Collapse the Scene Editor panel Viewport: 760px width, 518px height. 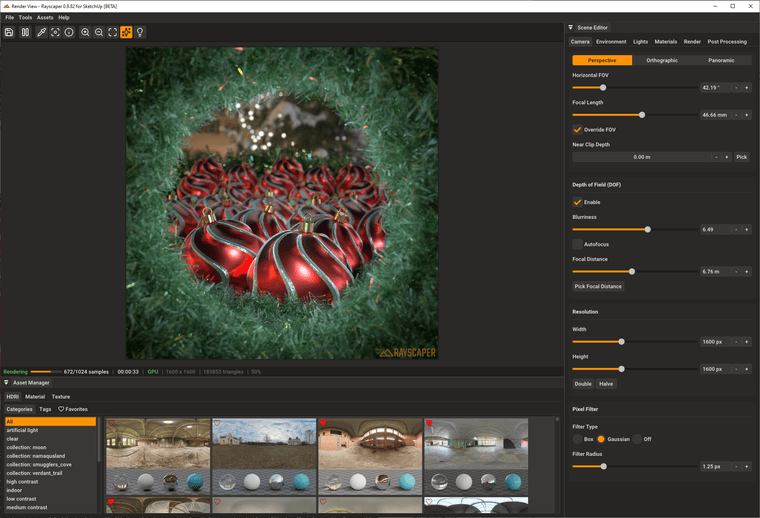point(570,28)
